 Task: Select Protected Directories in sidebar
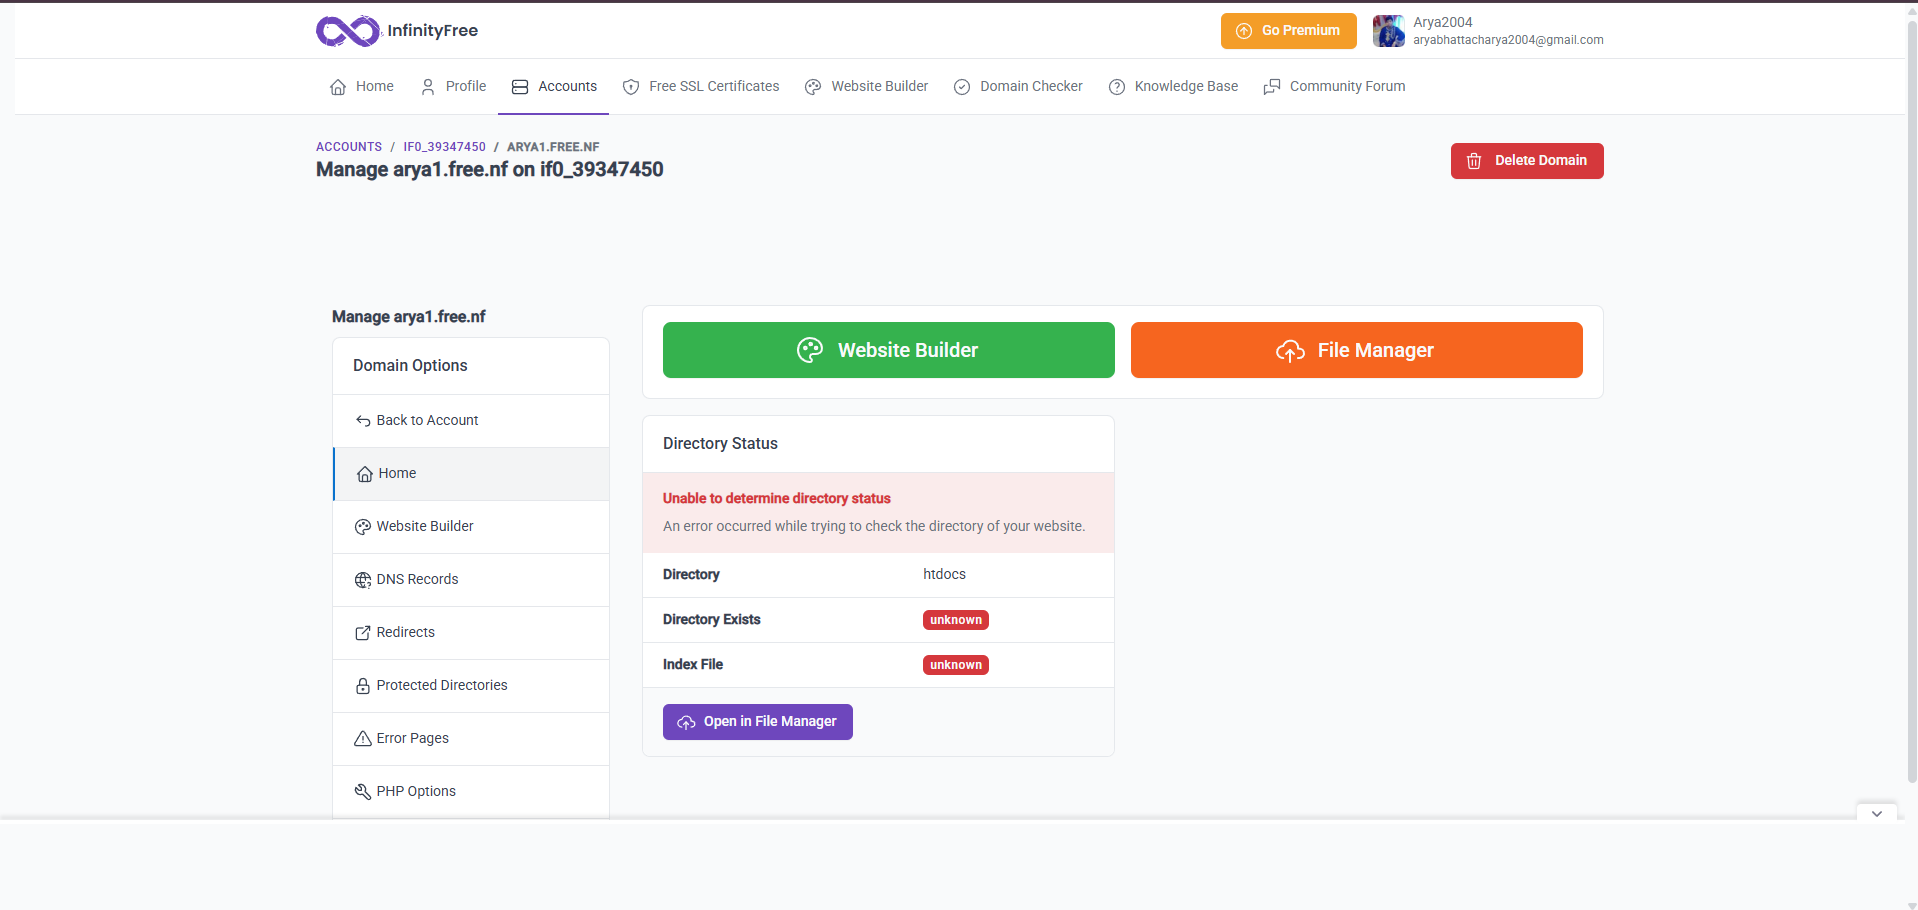tap(471, 686)
